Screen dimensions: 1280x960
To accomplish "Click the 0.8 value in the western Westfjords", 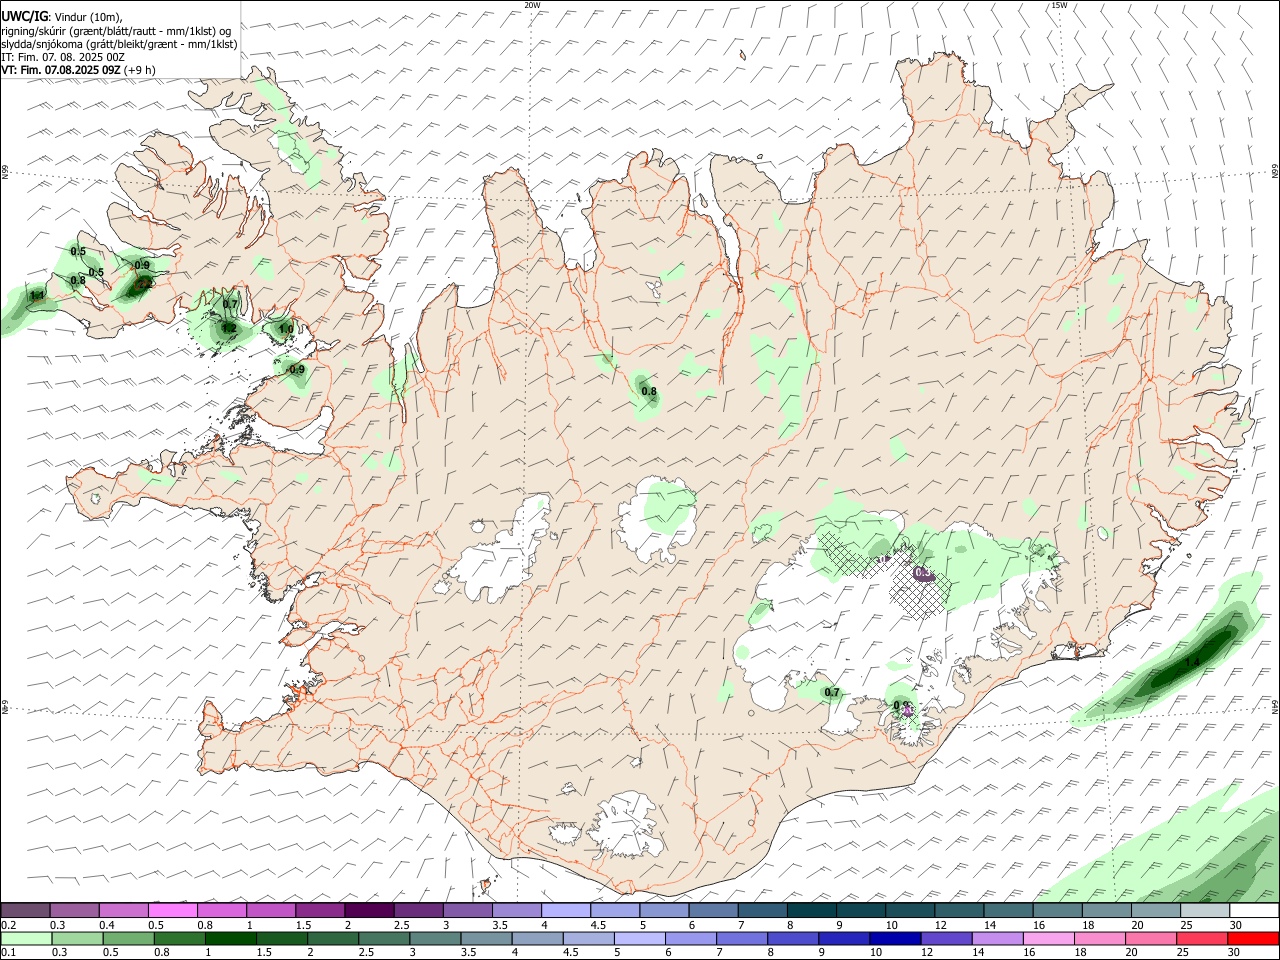I will click(78, 281).
